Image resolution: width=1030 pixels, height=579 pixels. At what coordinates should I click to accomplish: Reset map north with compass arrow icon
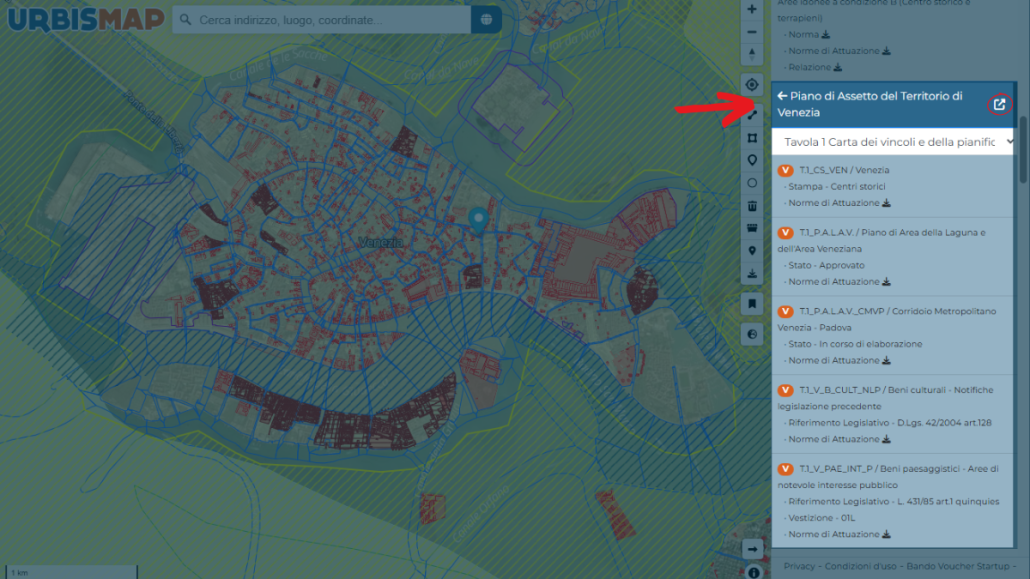point(751,55)
